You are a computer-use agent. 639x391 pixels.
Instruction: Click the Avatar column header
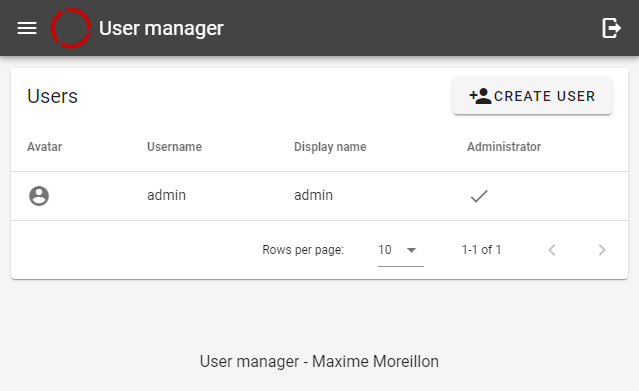pos(44,147)
